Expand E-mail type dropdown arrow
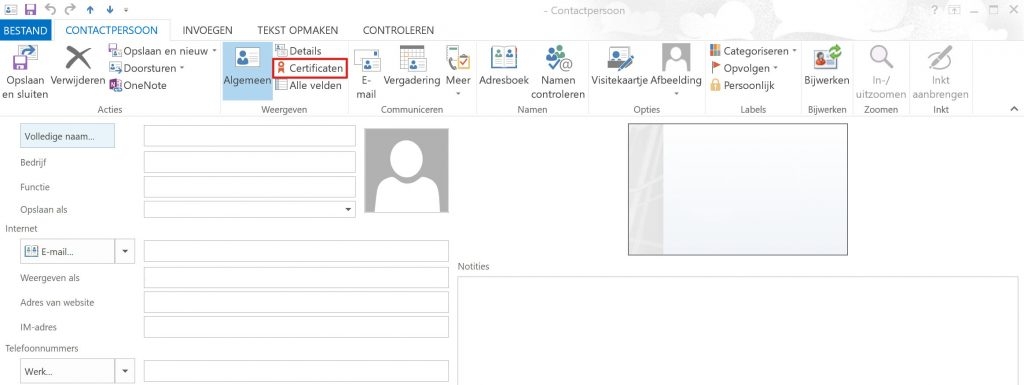This screenshot has width=1024, height=385. pos(125,251)
